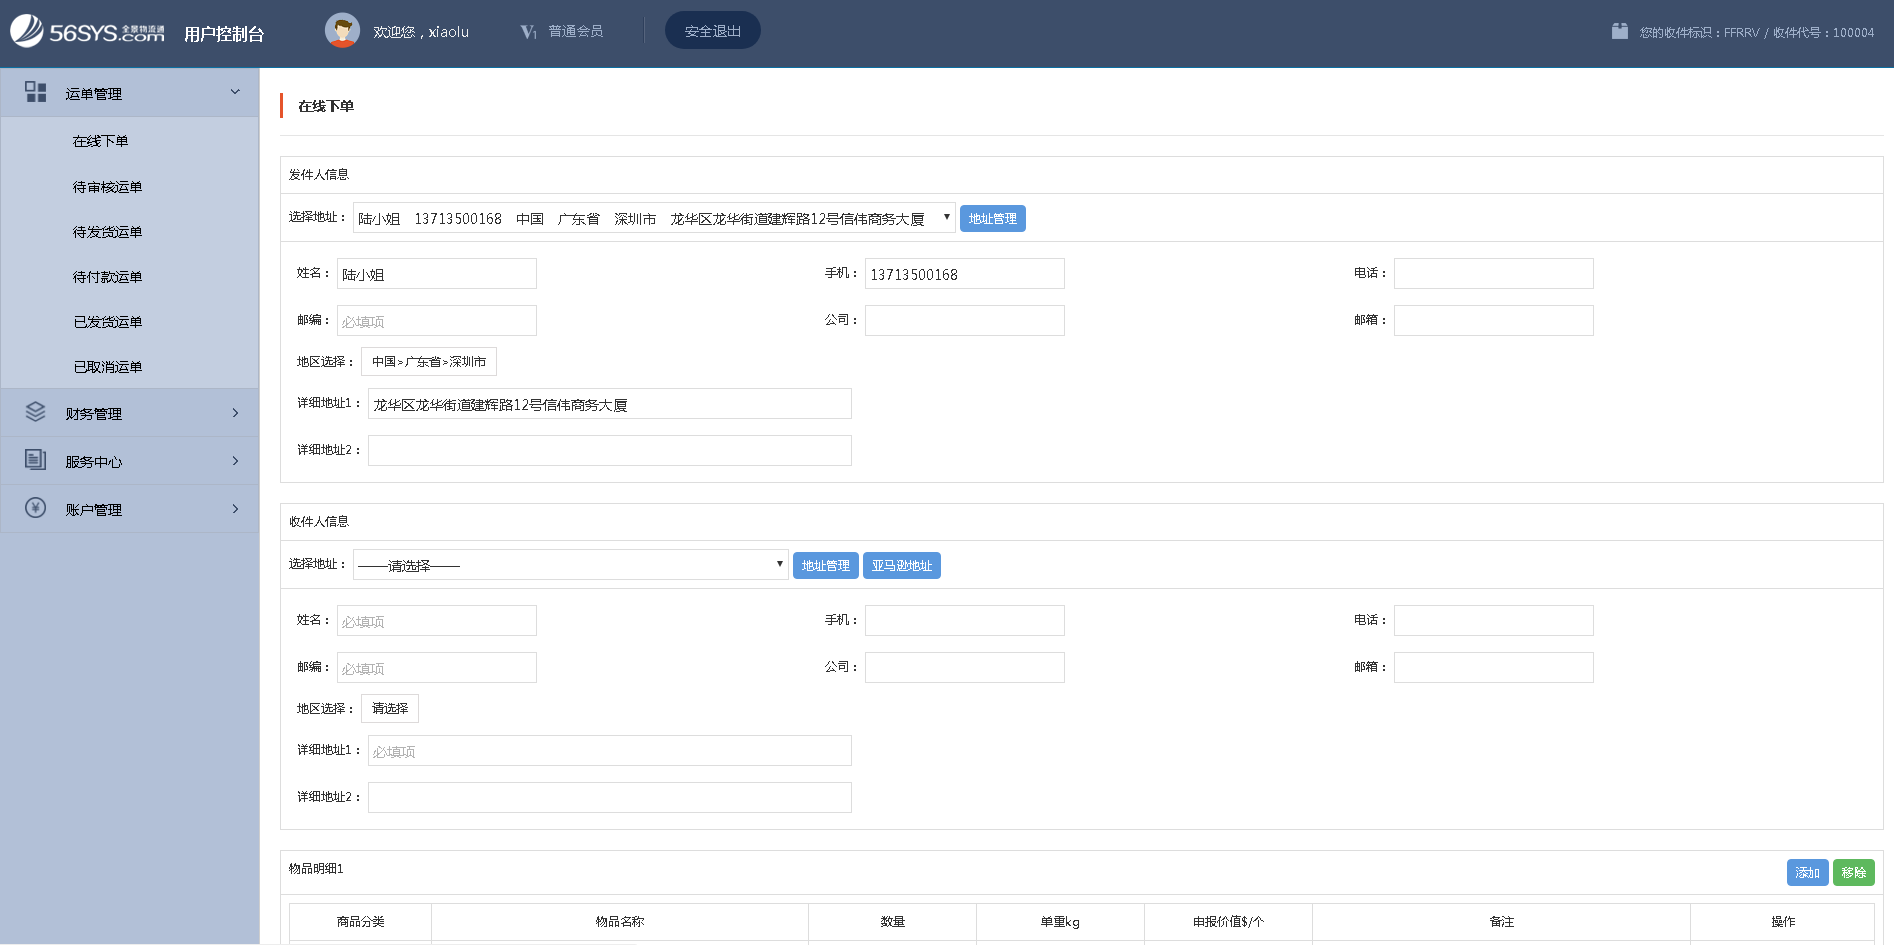Collapse the 运单管理 menu chevron

(x=235, y=93)
